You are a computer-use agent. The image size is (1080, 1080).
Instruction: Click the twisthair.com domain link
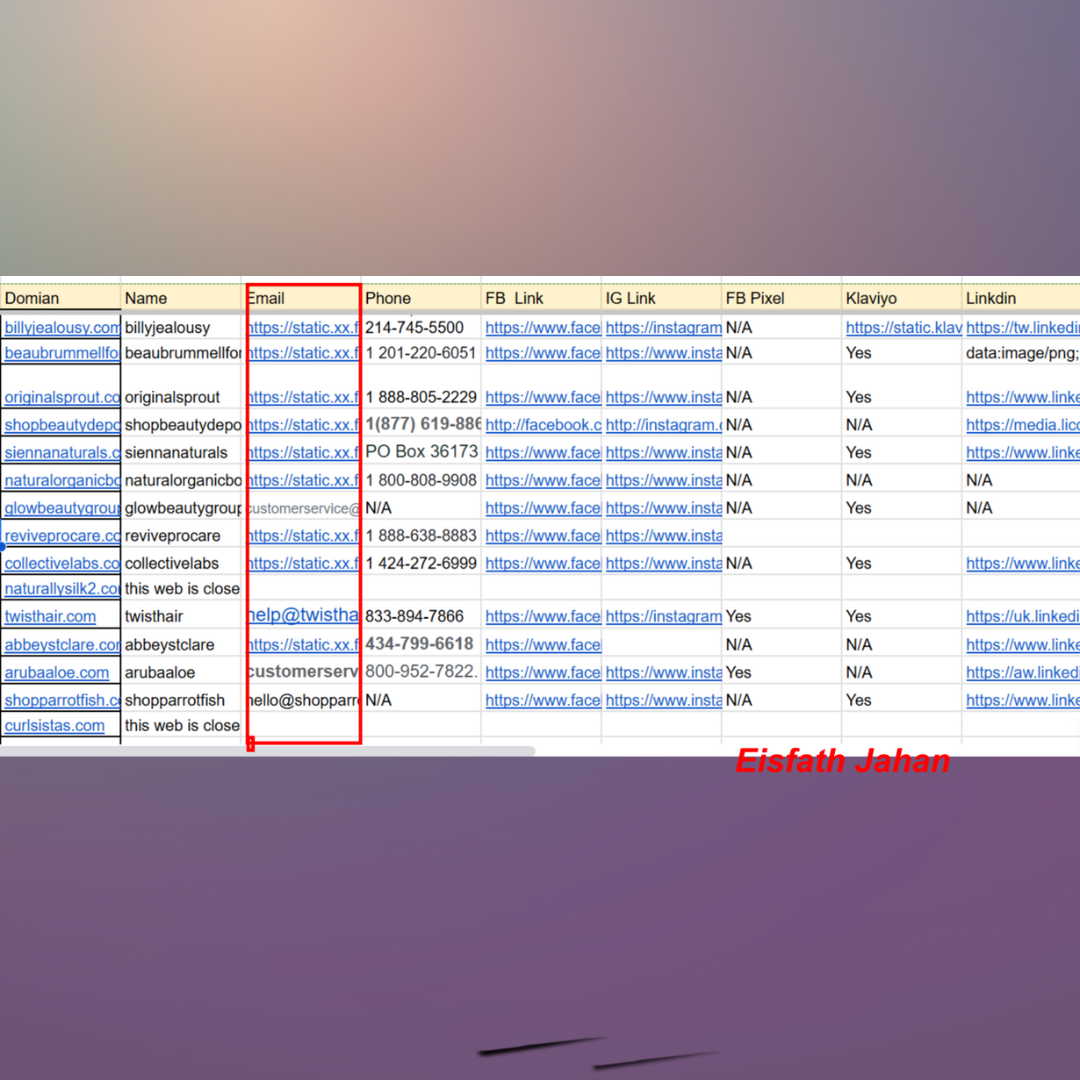(x=51, y=616)
